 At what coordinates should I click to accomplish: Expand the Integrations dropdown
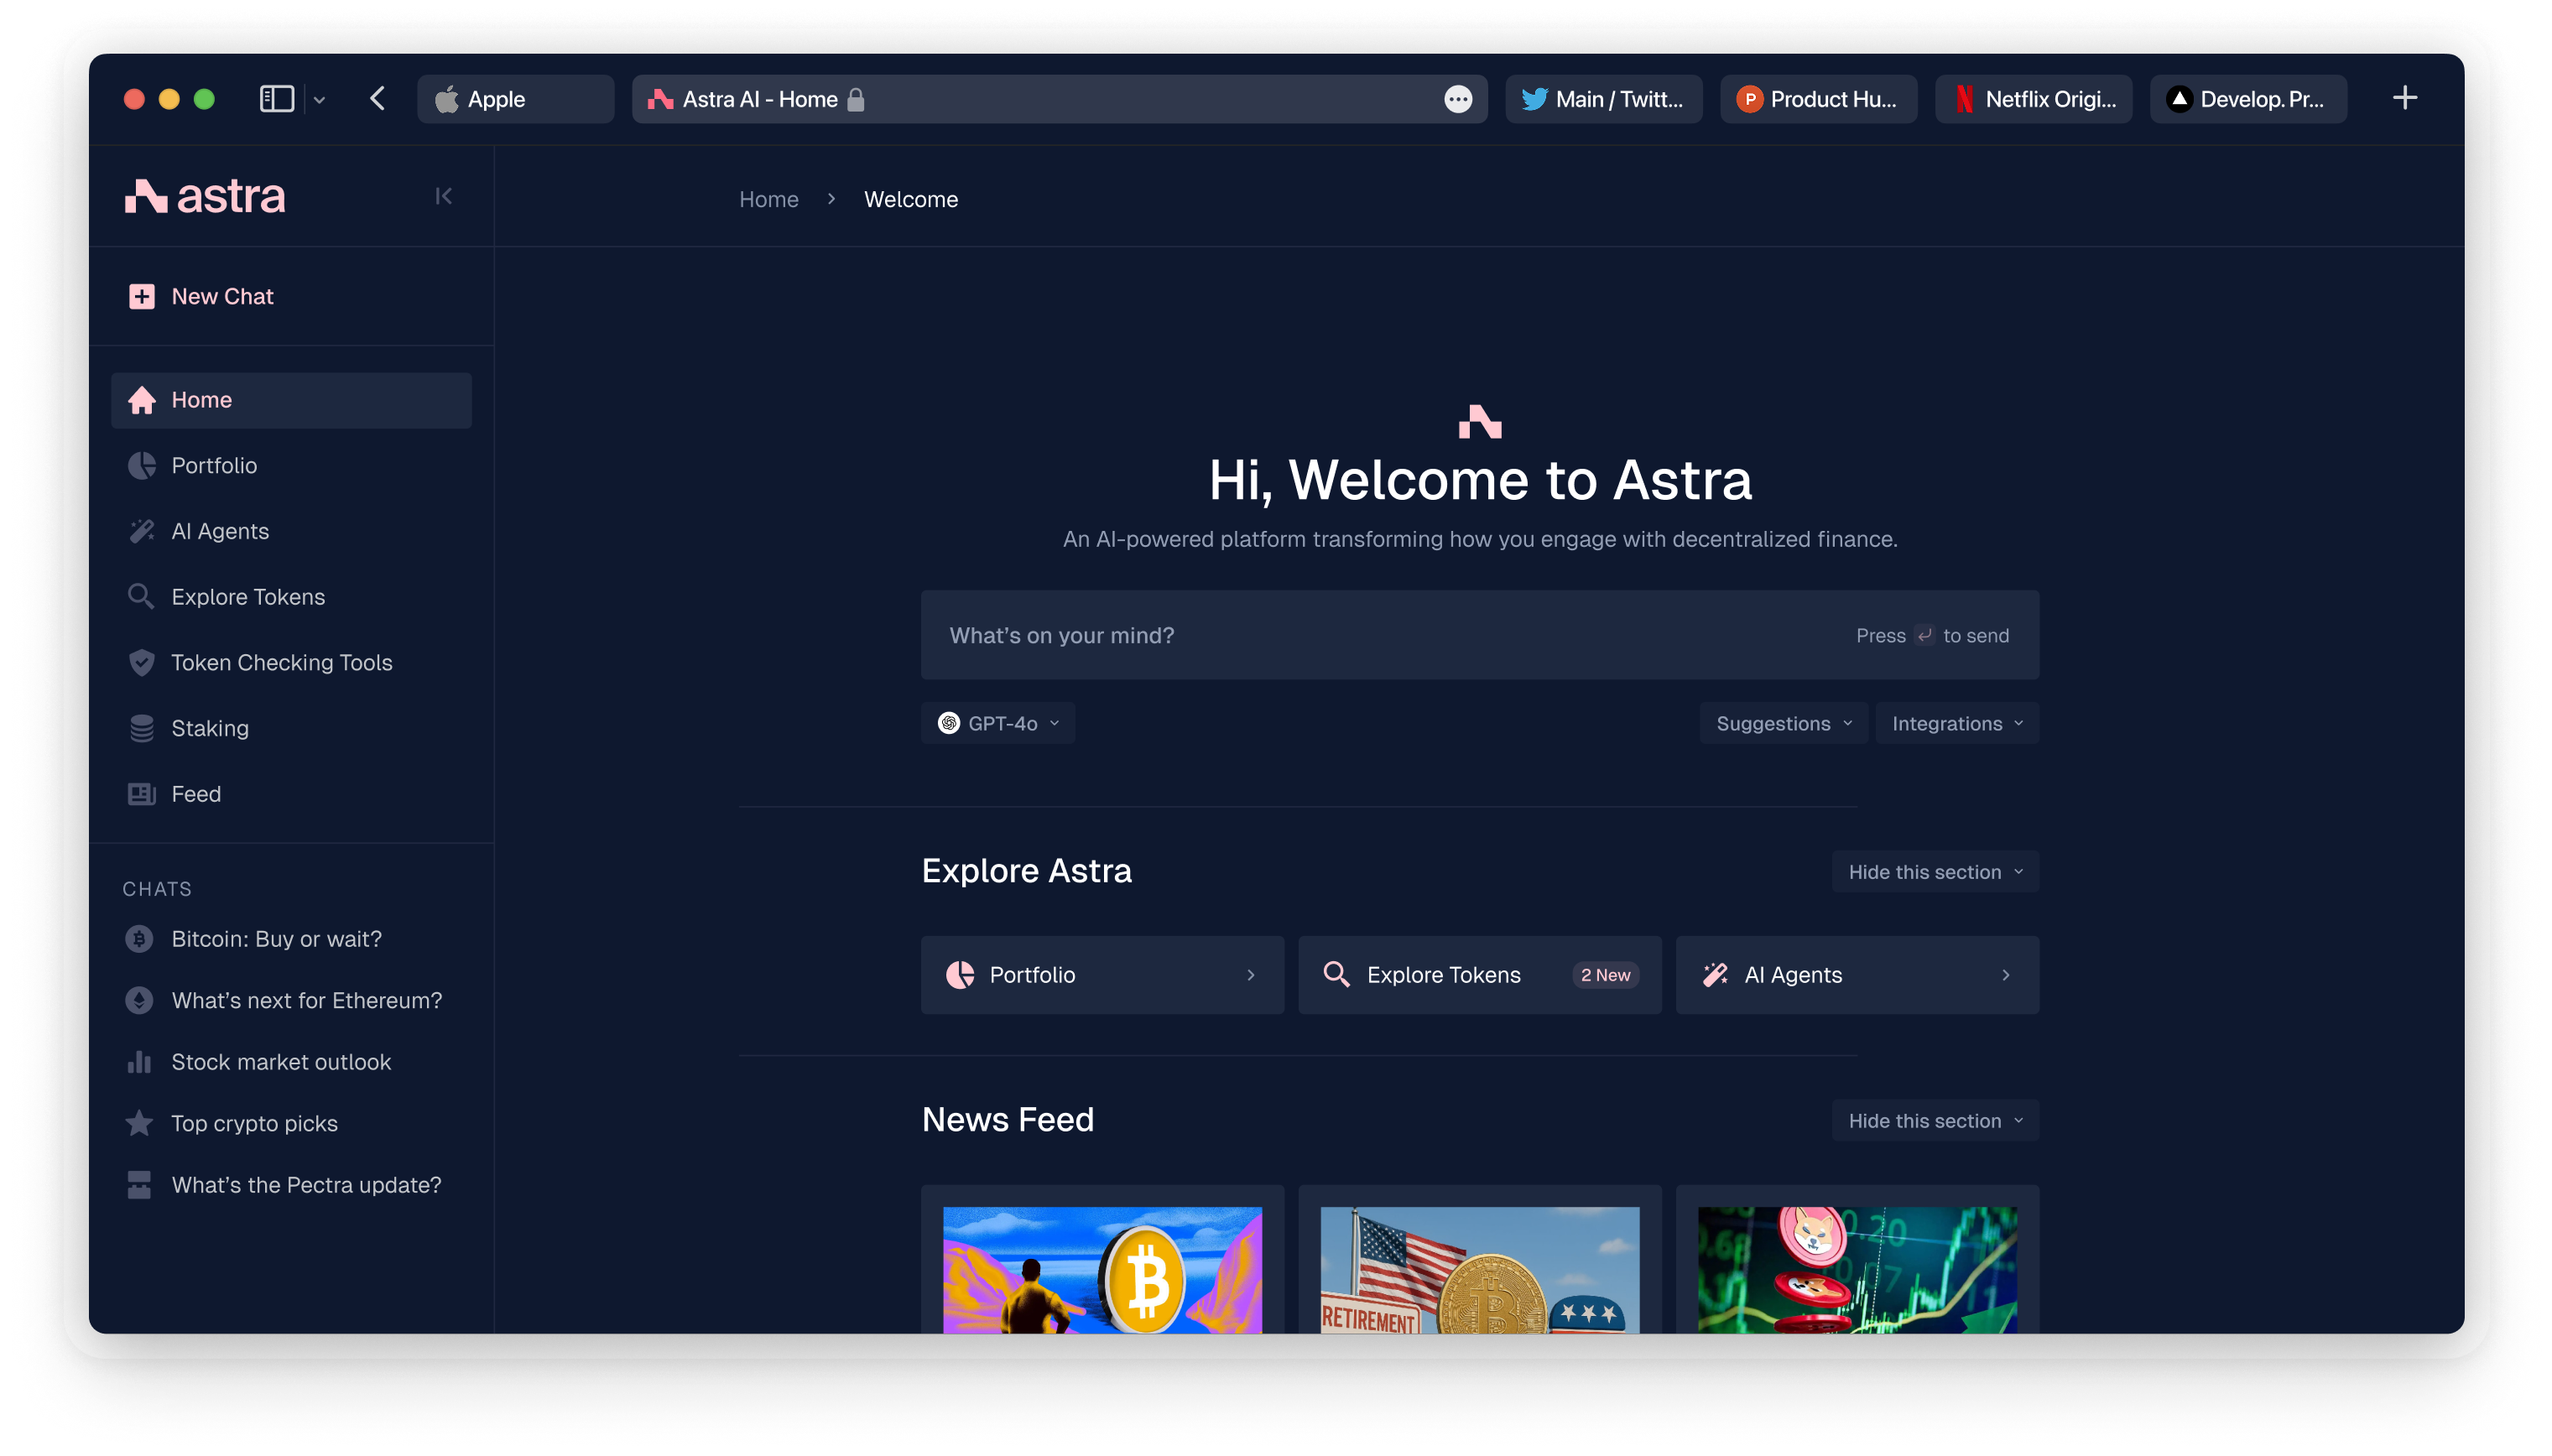[x=1956, y=723]
